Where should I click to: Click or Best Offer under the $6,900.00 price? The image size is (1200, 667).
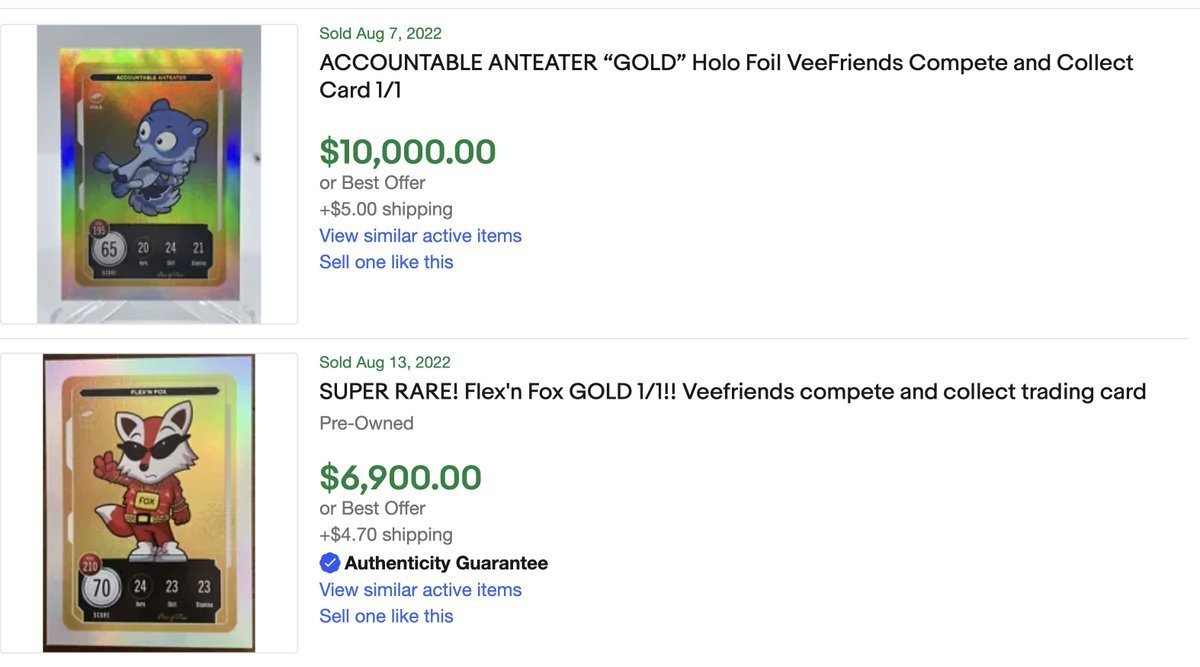point(372,508)
